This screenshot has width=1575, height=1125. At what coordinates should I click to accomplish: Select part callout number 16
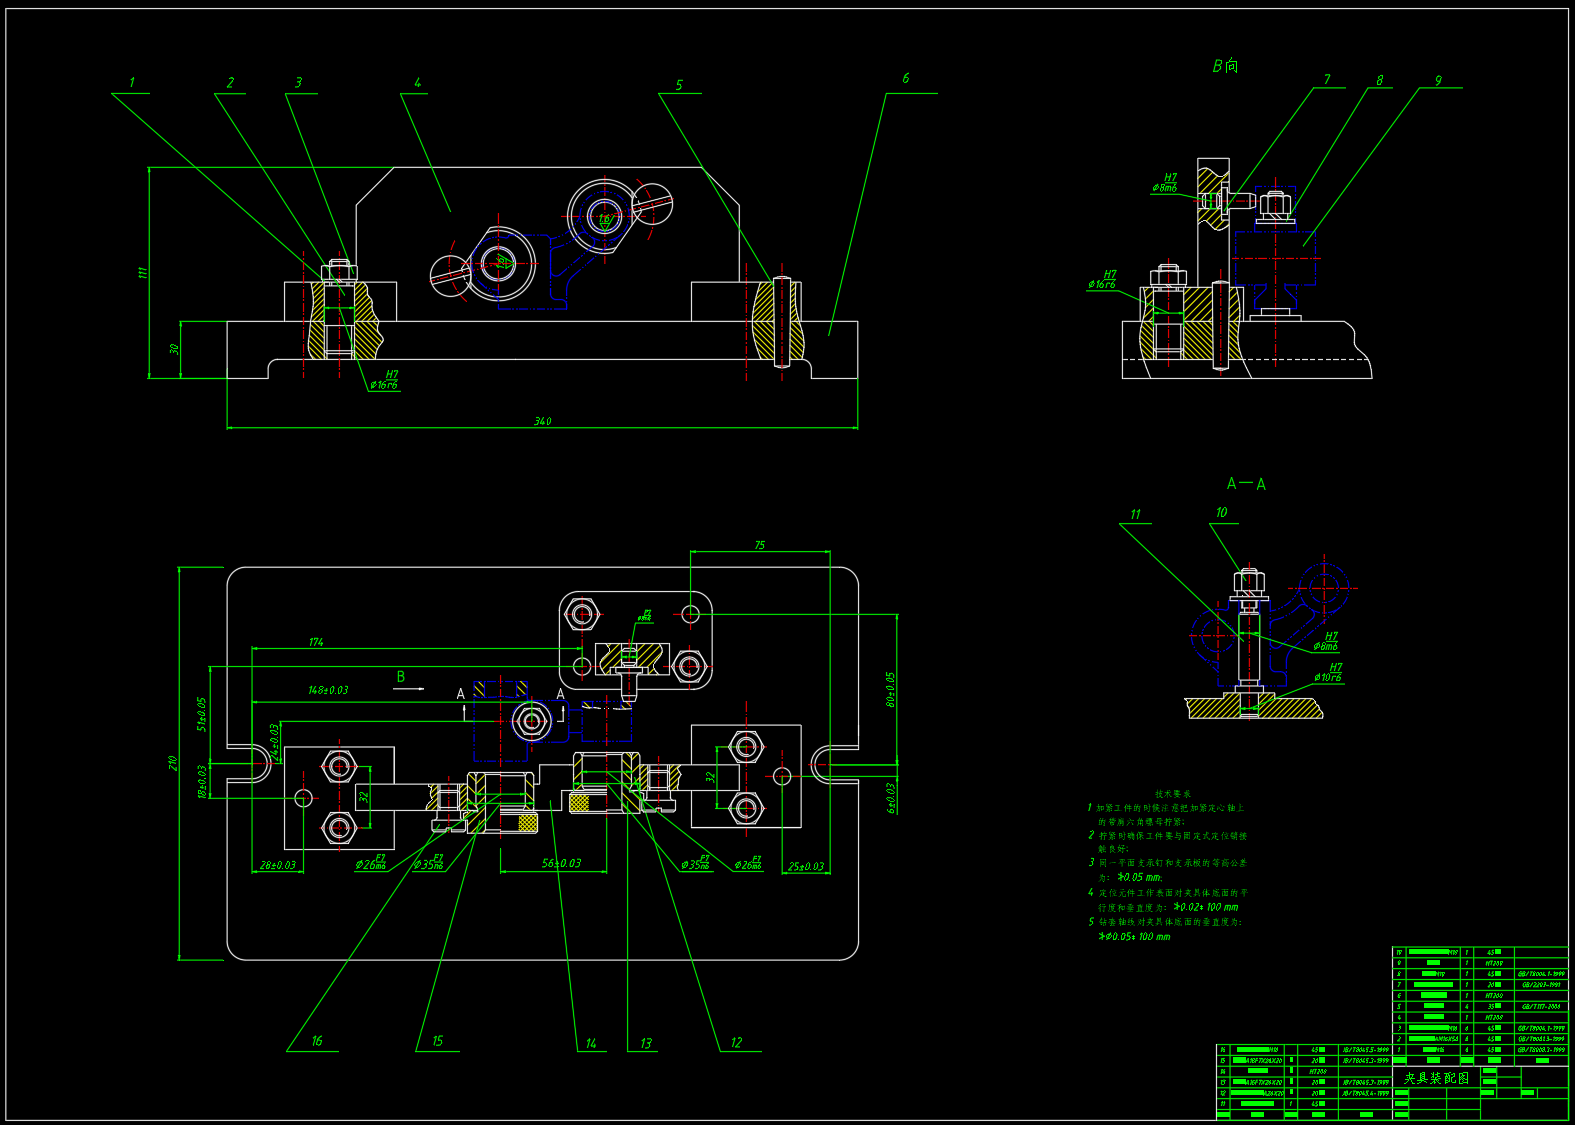(x=316, y=1041)
